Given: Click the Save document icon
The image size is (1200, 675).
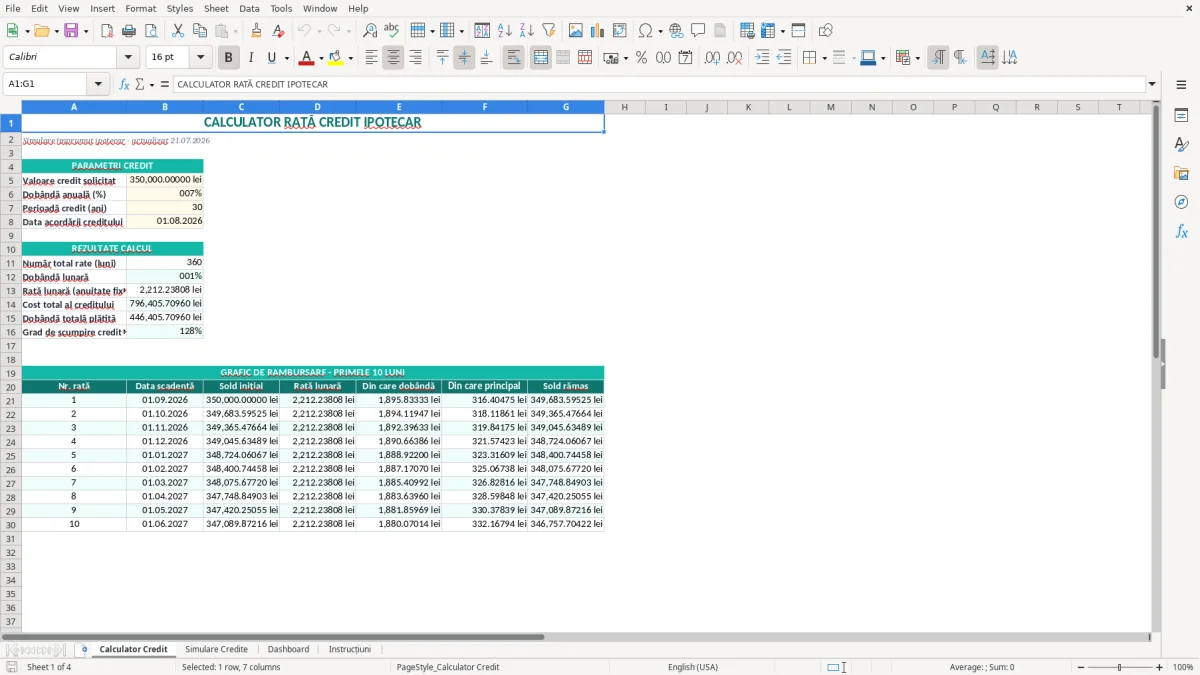Looking at the screenshot, I should [71, 31].
